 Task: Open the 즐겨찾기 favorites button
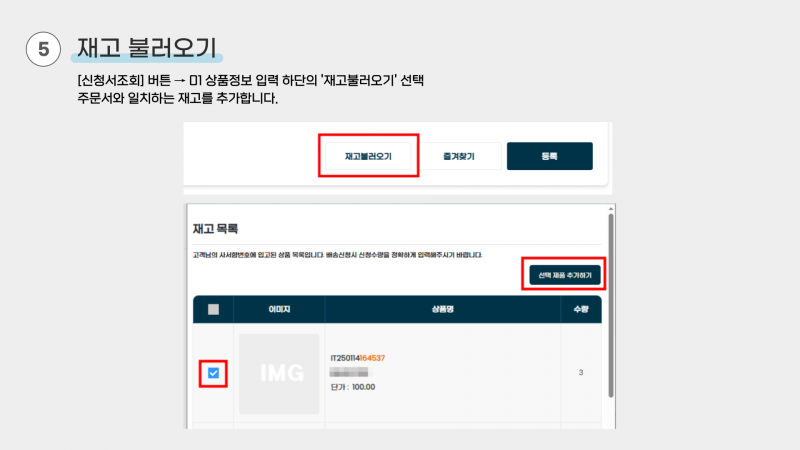coord(459,156)
